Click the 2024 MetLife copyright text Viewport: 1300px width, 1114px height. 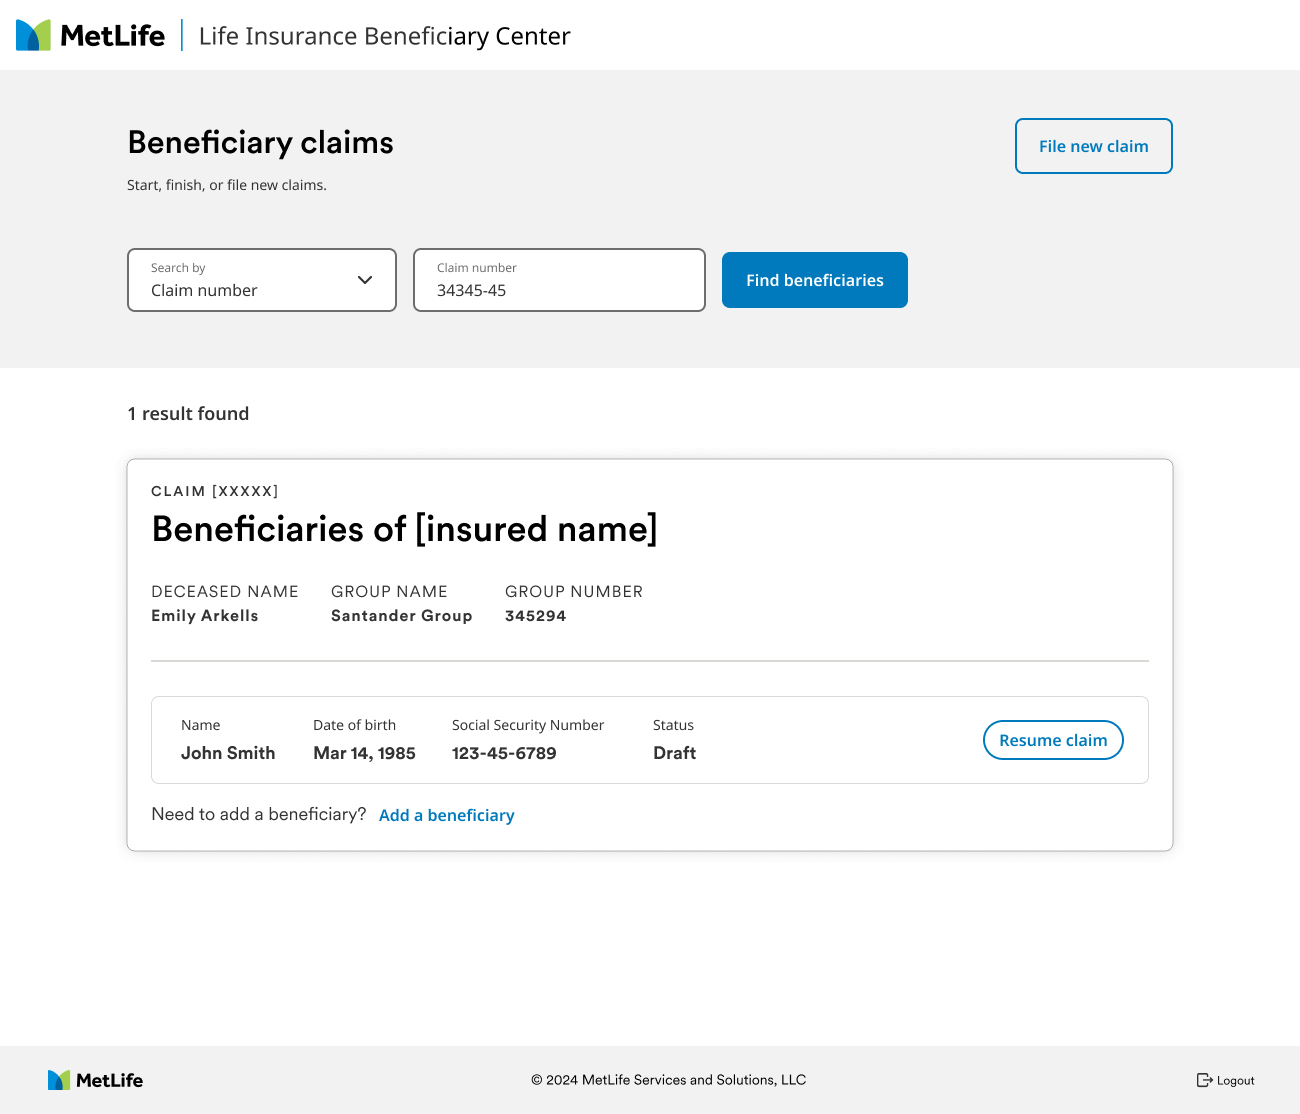(669, 1080)
